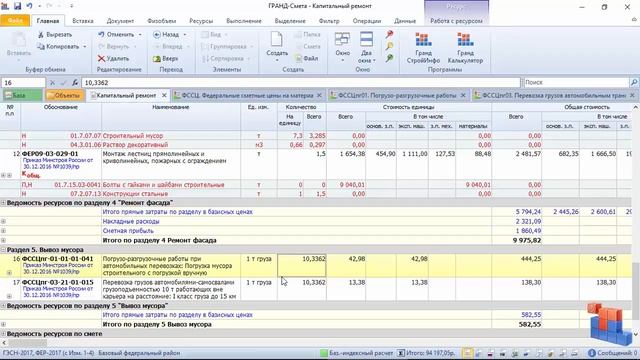Open the Данные ribbon tab
The height and width of the screenshot is (360, 640).
coord(405,21)
